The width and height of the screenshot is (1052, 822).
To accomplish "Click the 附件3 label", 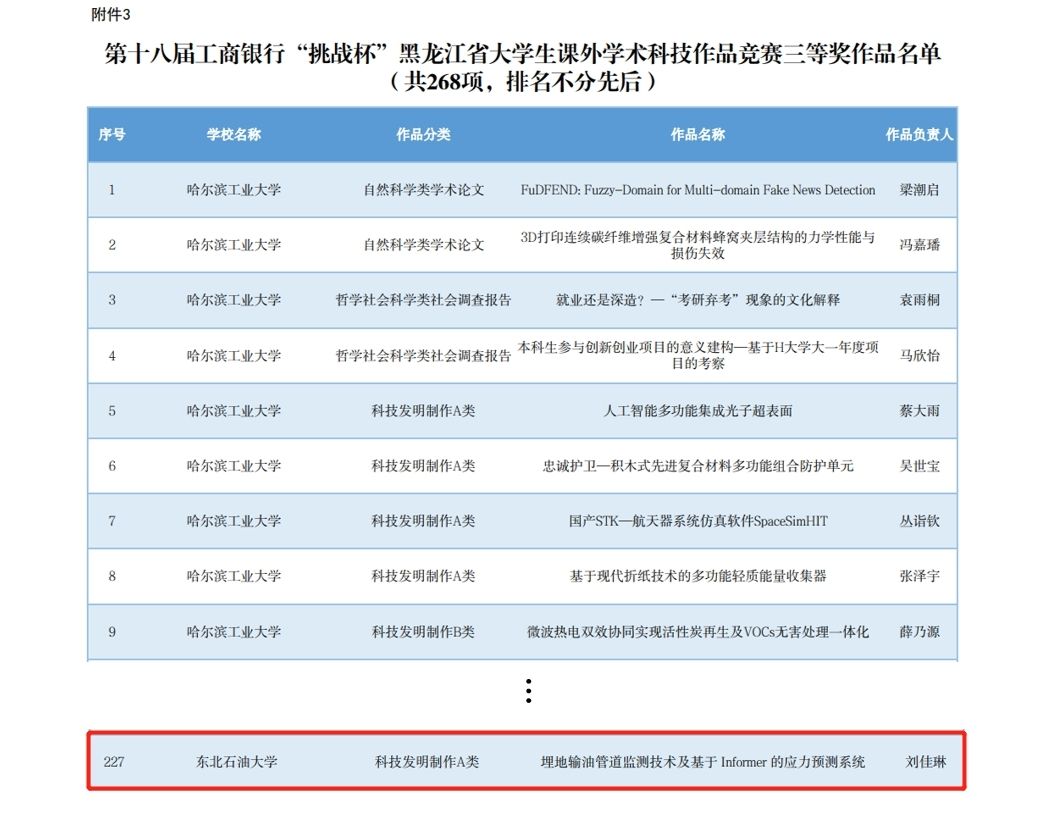I will point(111,15).
